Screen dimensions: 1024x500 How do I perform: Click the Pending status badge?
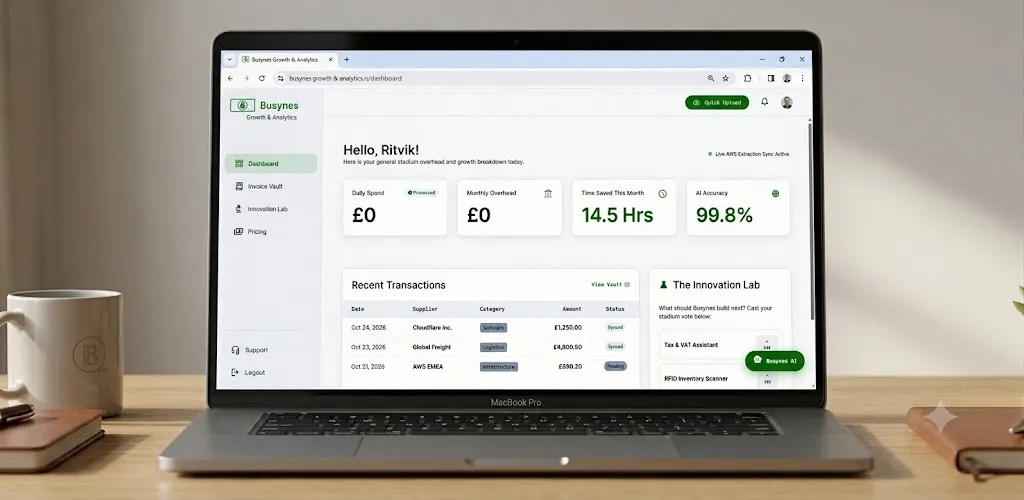(615, 366)
